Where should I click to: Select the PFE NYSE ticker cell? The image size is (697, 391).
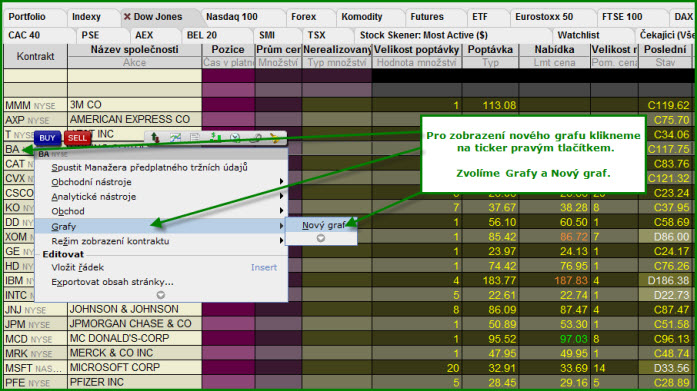[36, 383]
